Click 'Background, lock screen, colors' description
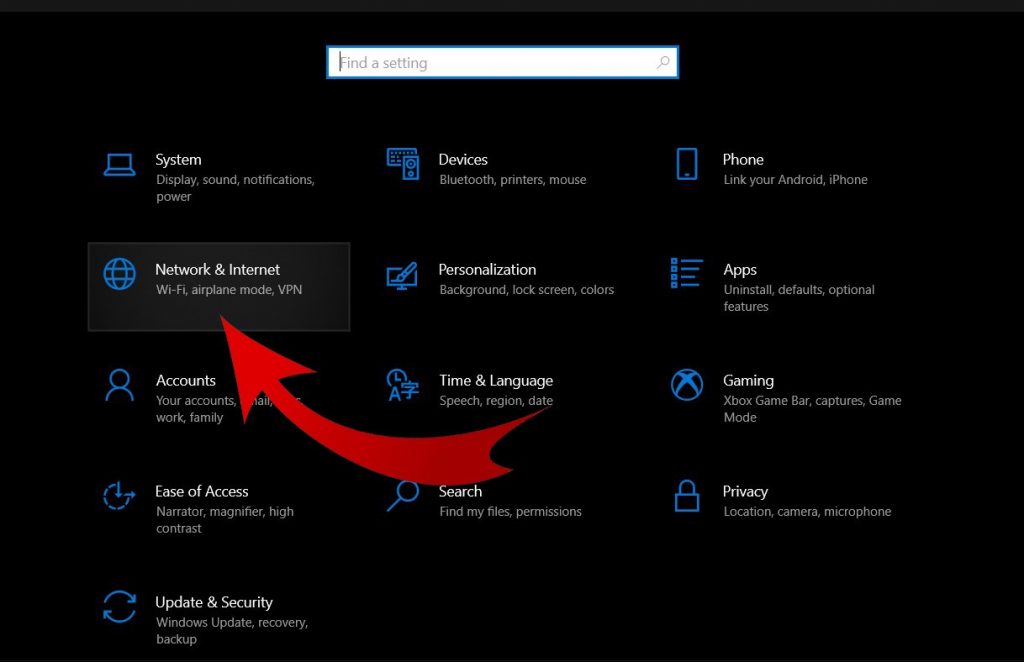Image resolution: width=1024 pixels, height=662 pixels. [x=526, y=289]
